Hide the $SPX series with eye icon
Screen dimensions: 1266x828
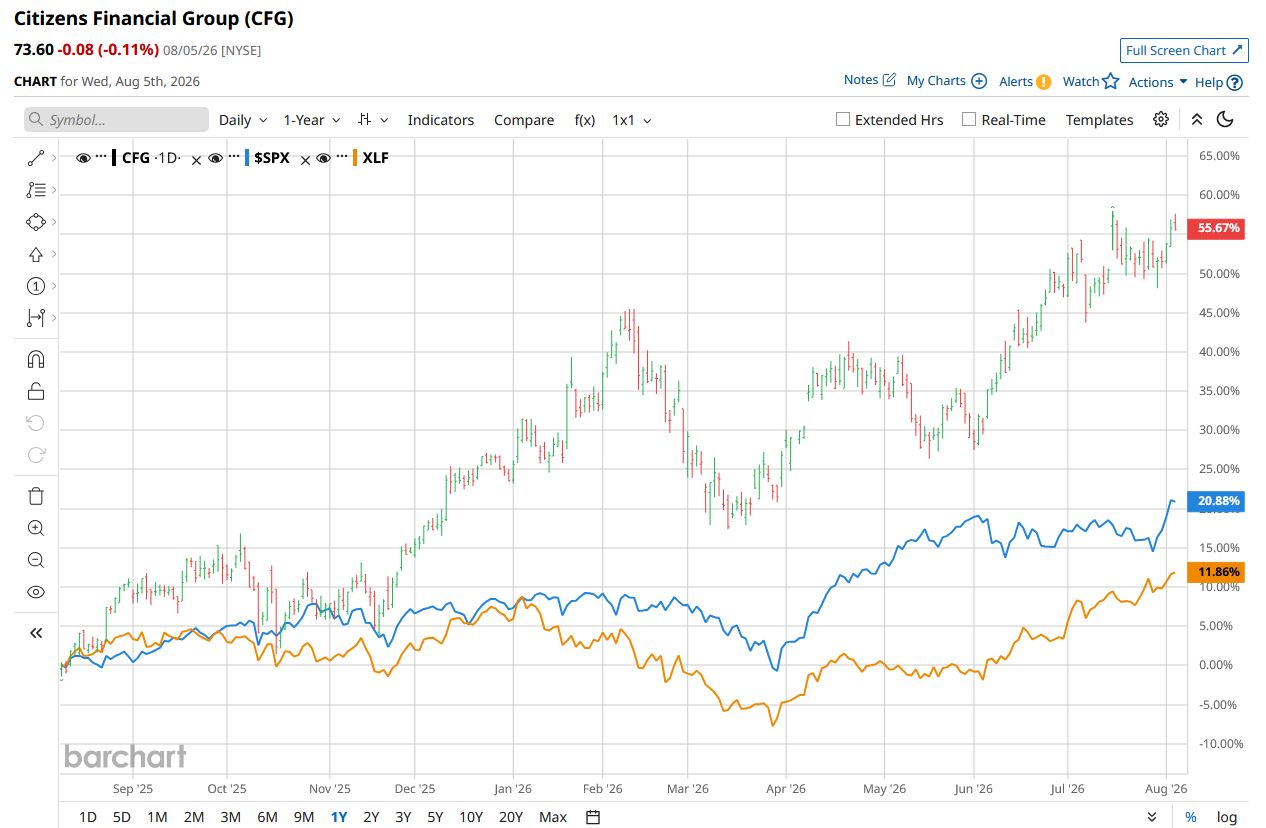click(x=215, y=158)
